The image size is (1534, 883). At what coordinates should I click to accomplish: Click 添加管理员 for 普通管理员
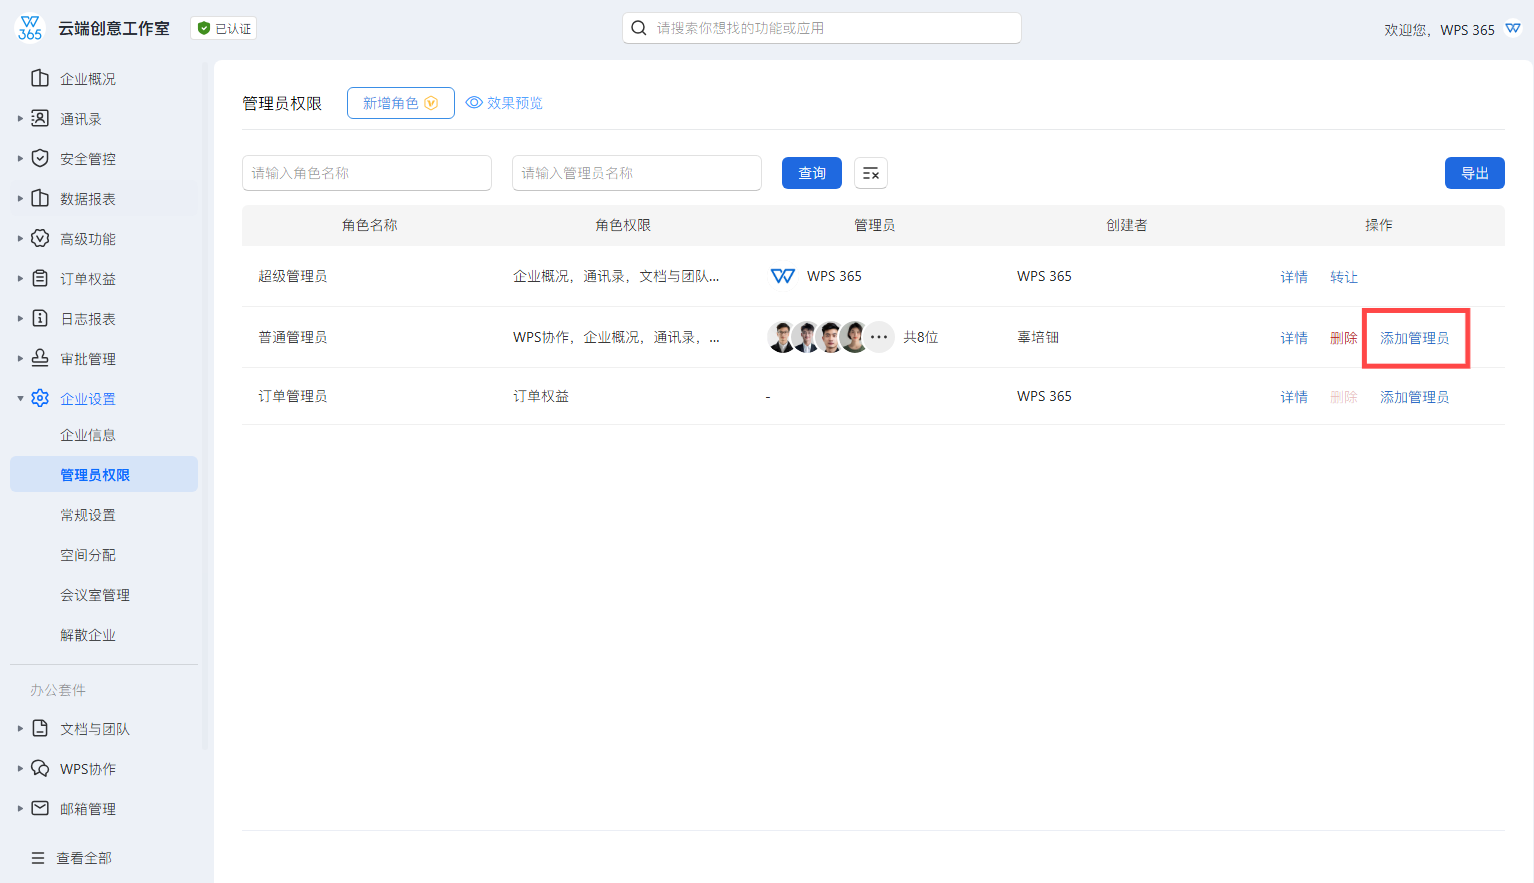pos(1414,338)
